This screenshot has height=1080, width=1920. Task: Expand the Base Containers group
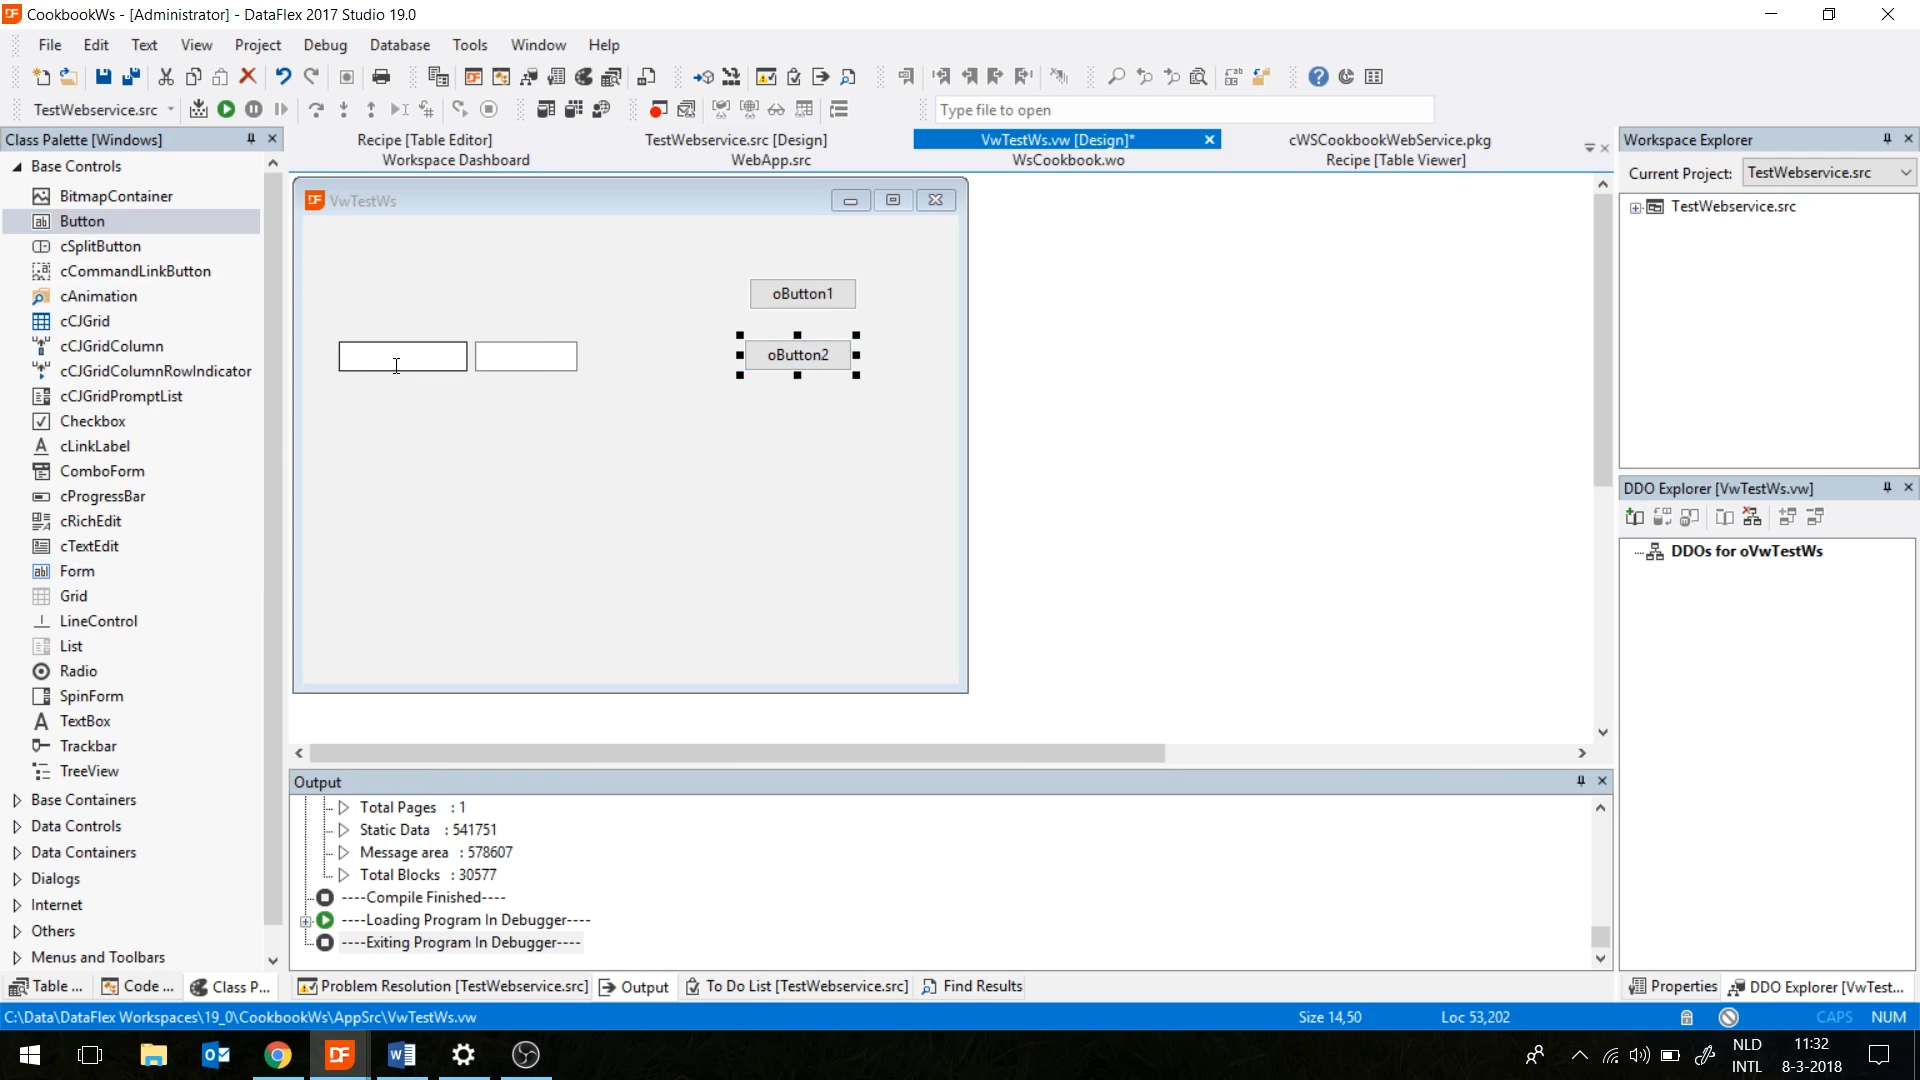(x=16, y=800)
